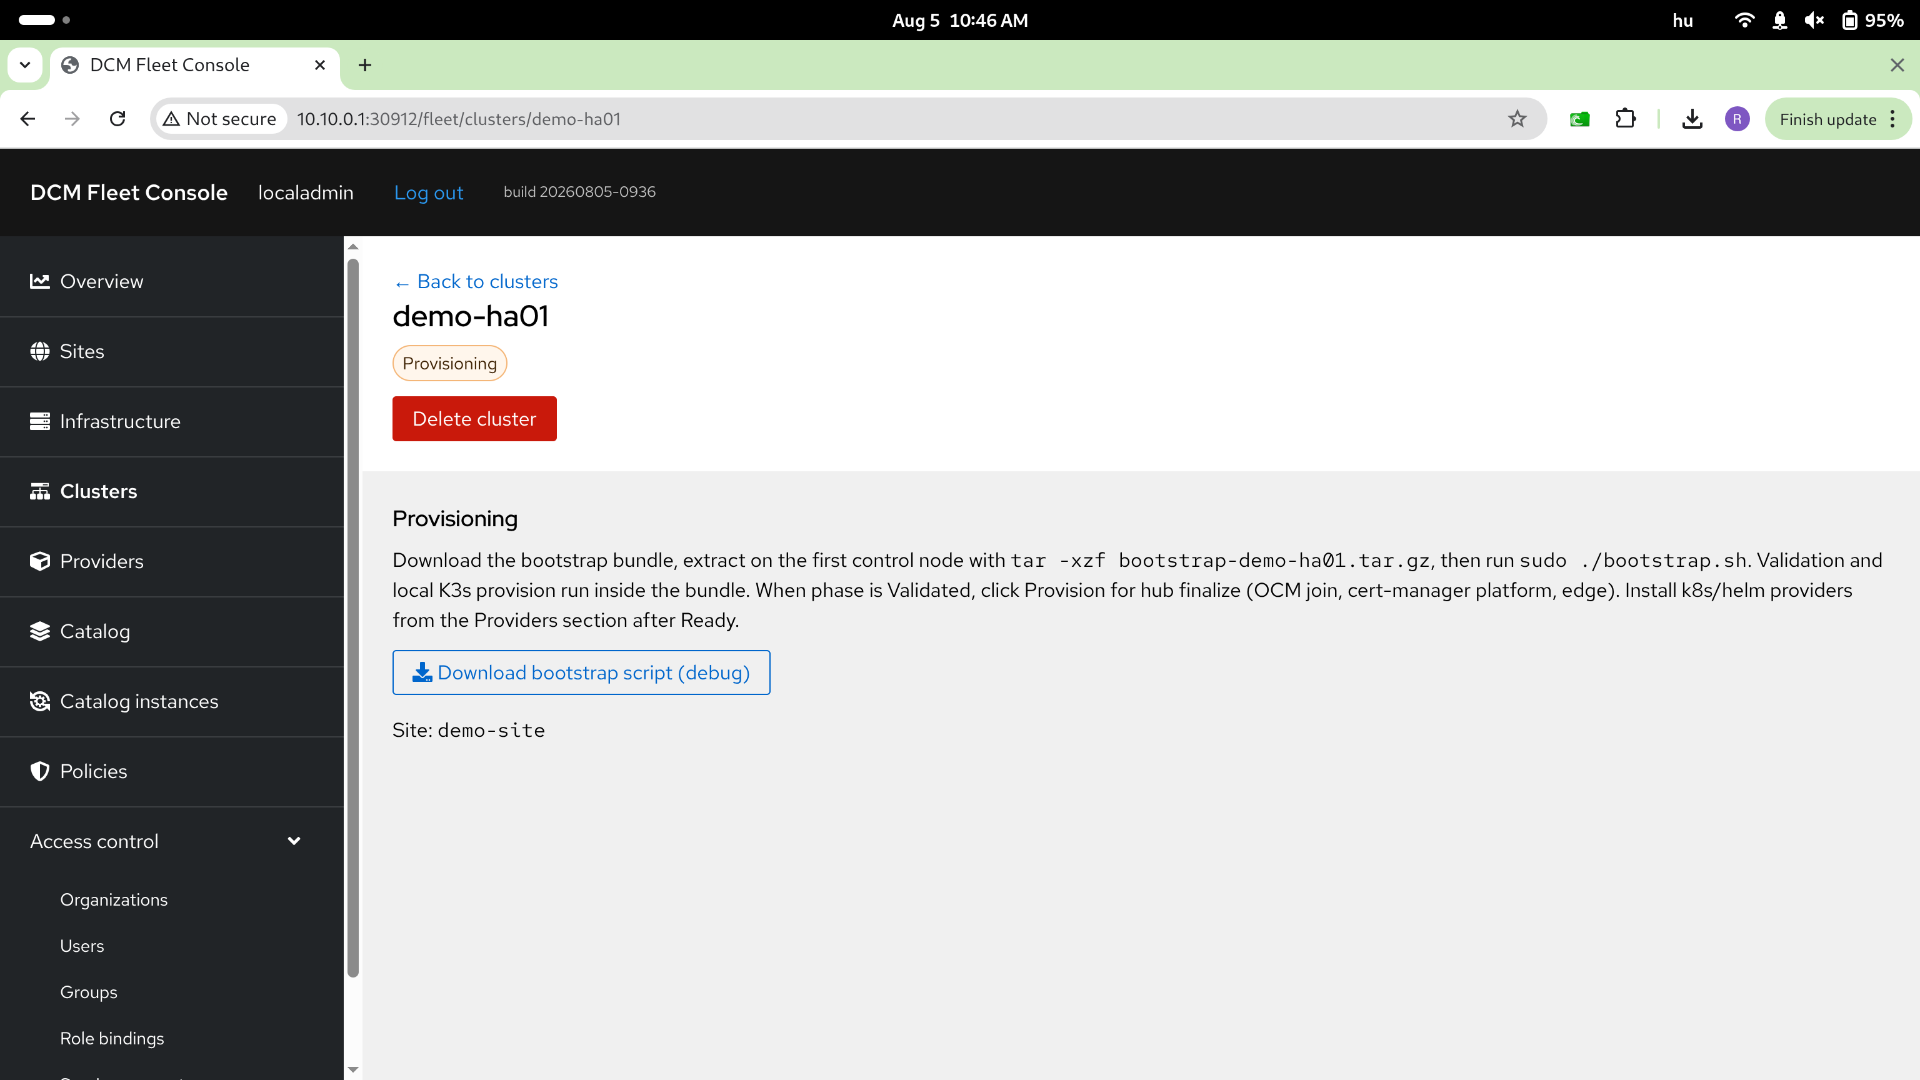Screen dimensions: 1920x1080
Task: Select the Role bindings sub-item
Action: (x=112, y=1038)
